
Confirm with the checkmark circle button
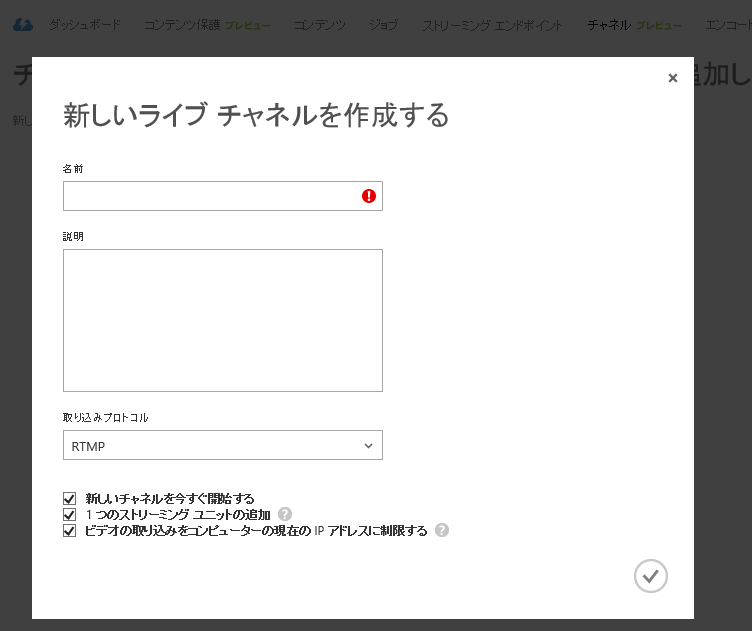click(650, 576)
